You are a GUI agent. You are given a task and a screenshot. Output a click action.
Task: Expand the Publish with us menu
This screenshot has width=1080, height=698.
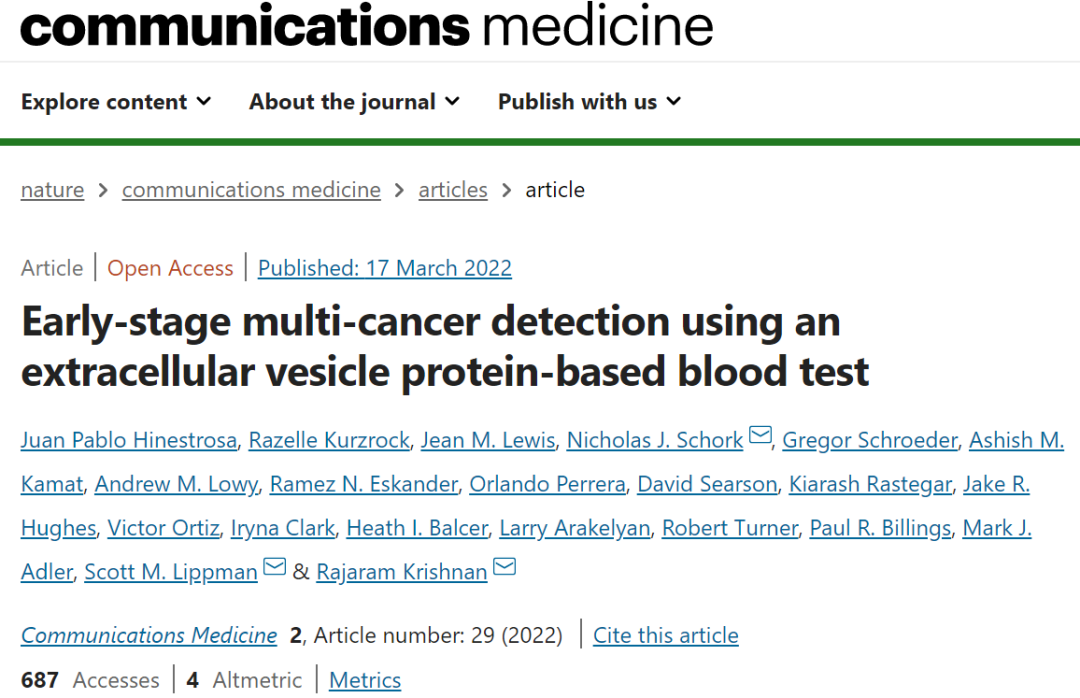click(589, 102)
